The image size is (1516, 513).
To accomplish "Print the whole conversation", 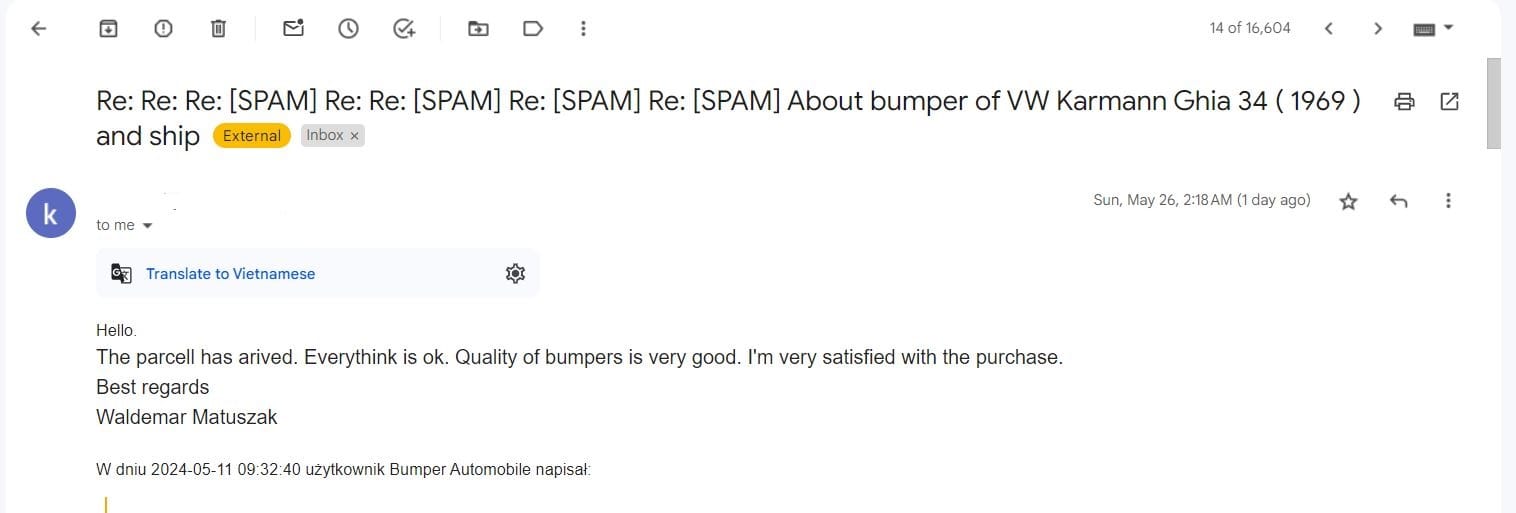I will (x=1404, y=101).
